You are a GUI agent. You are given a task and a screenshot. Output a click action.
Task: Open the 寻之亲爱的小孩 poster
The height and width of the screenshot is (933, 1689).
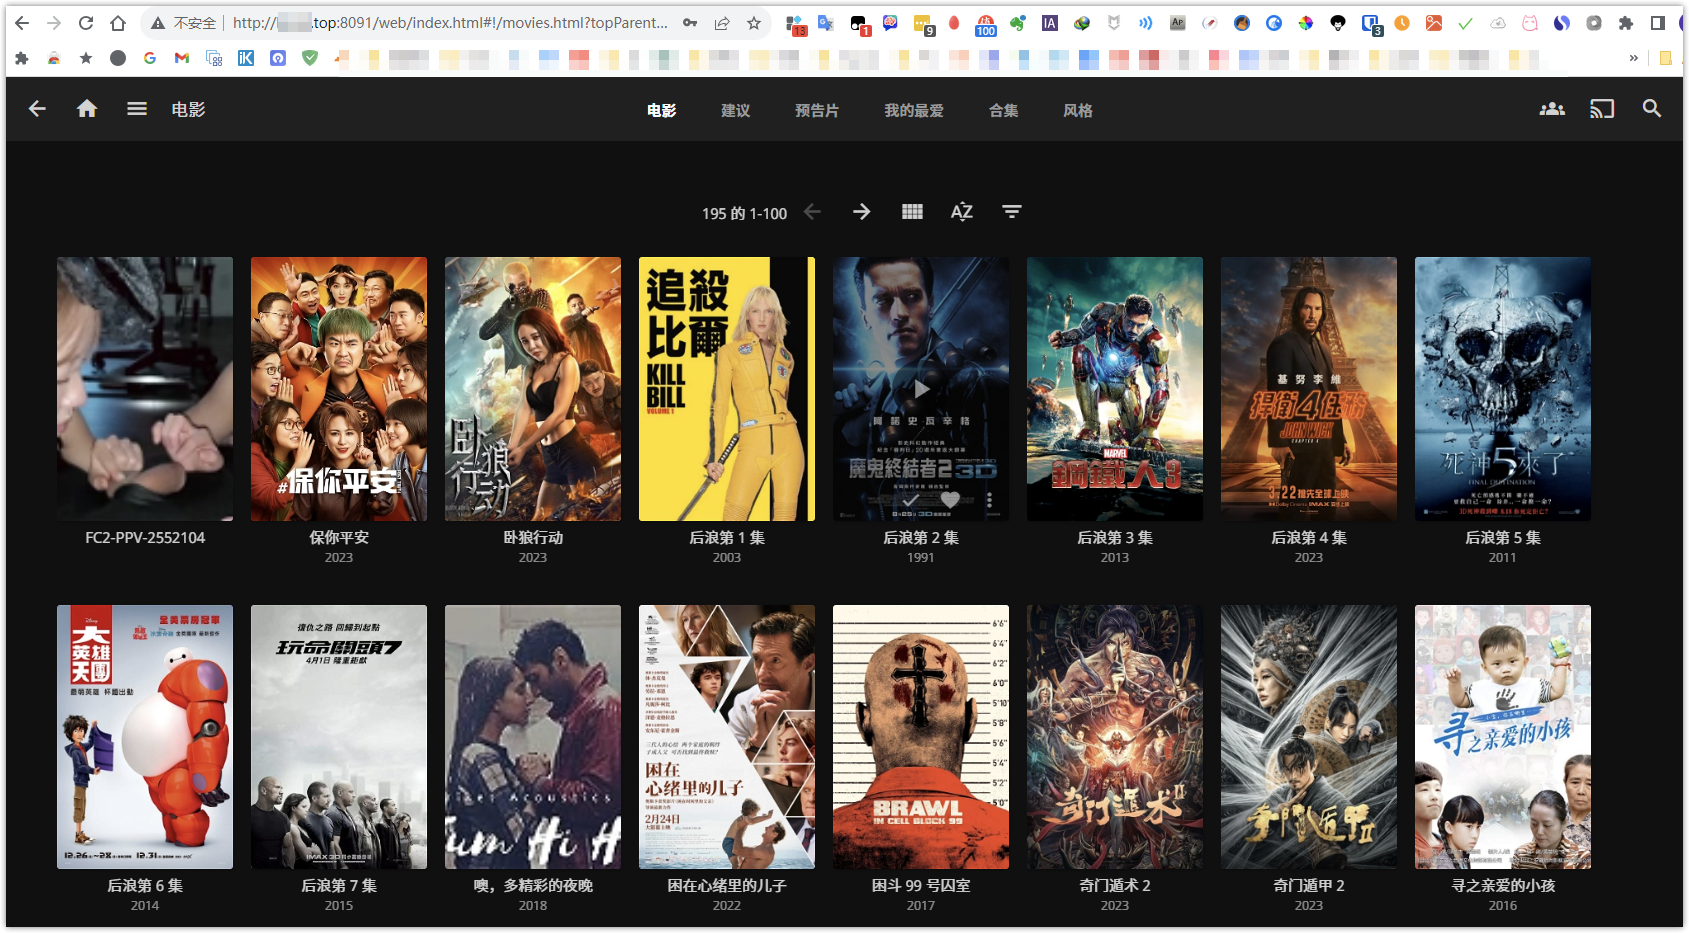1503,737
